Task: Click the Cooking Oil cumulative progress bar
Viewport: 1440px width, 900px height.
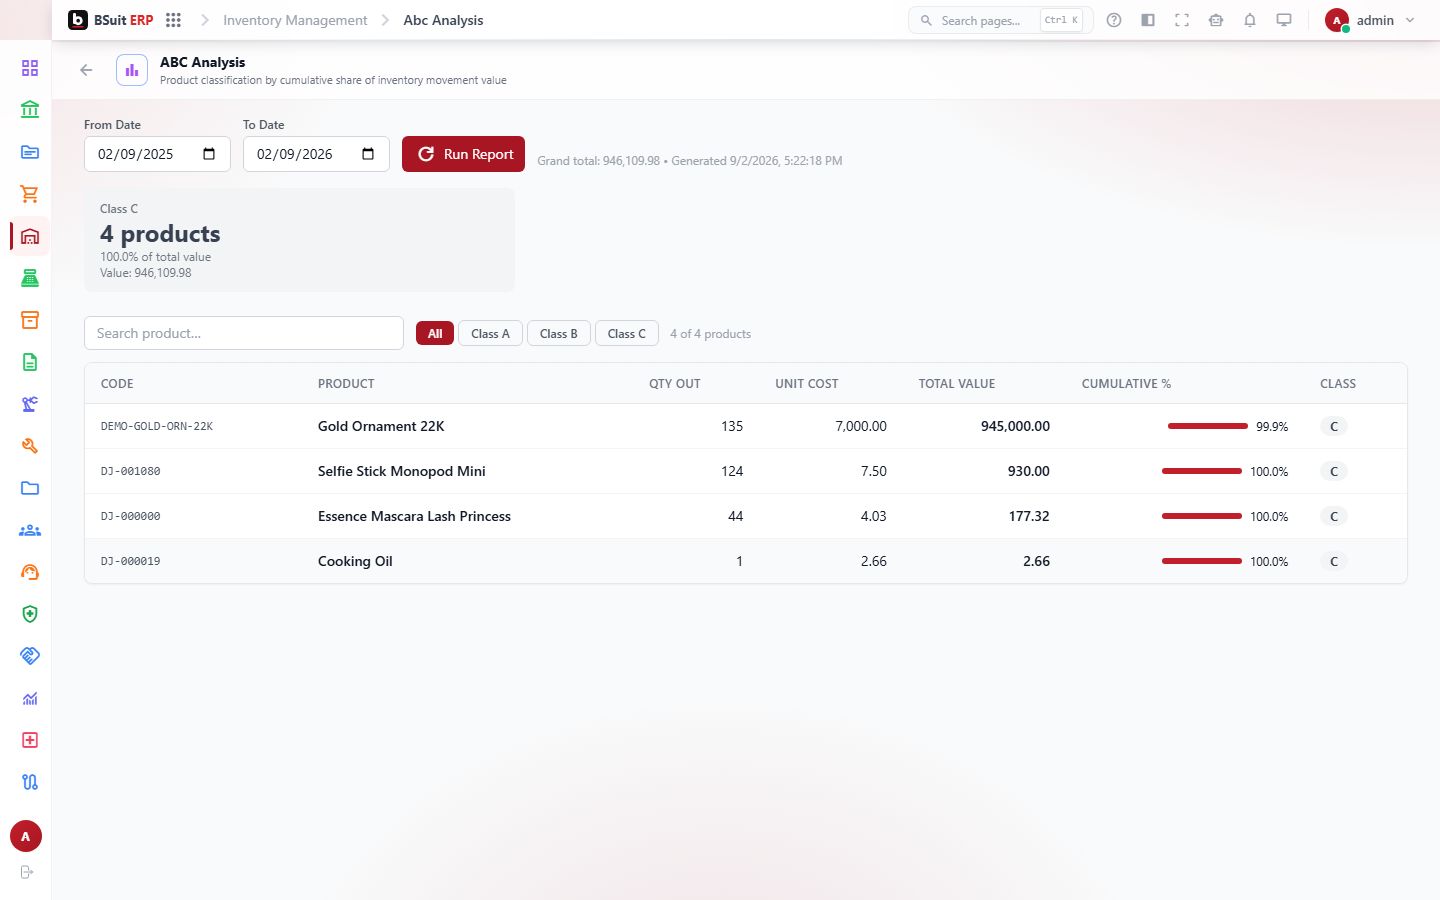Action: [1202, 561]
